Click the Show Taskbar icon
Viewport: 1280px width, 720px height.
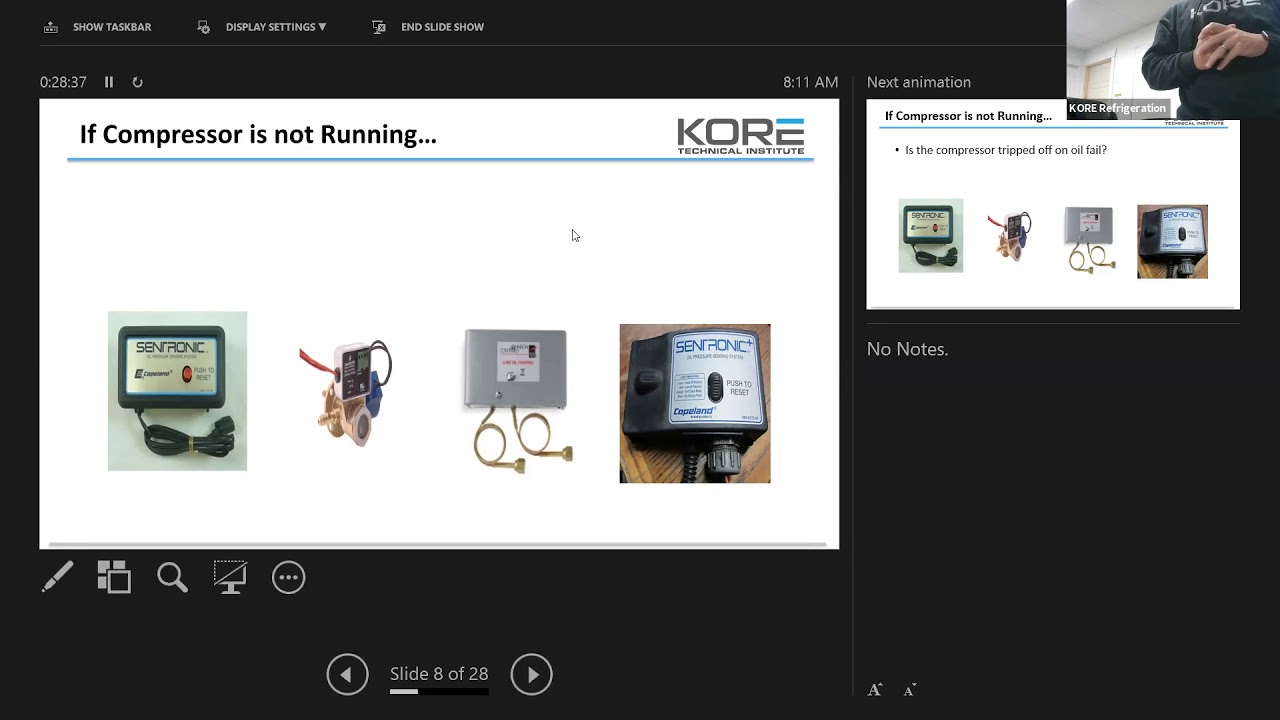click(x=51, y=27)
